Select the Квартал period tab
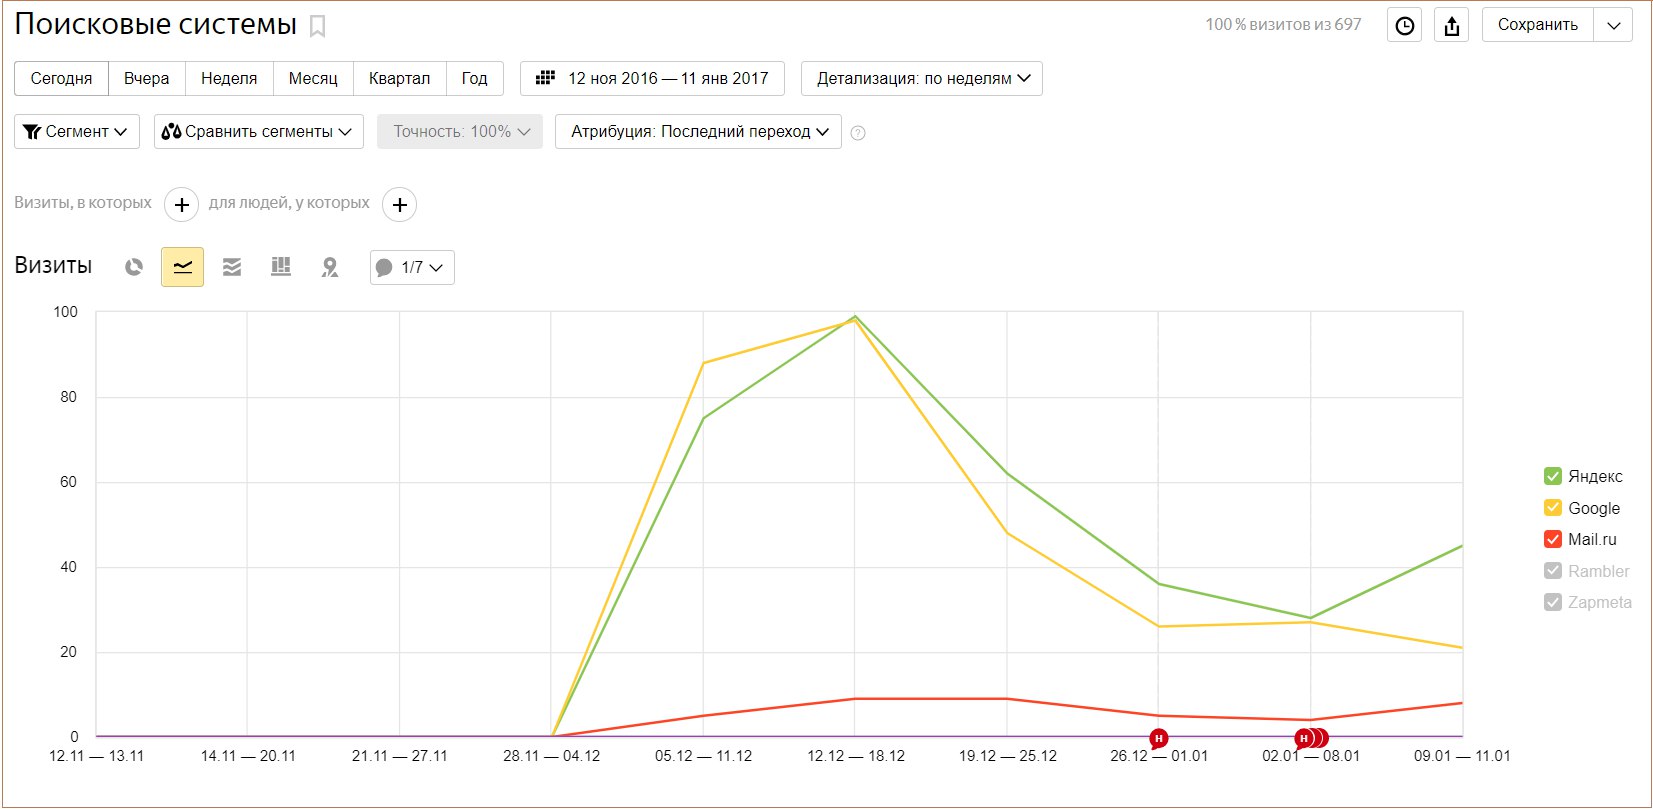Screen dimensions: 1653x809 [399, 78]
